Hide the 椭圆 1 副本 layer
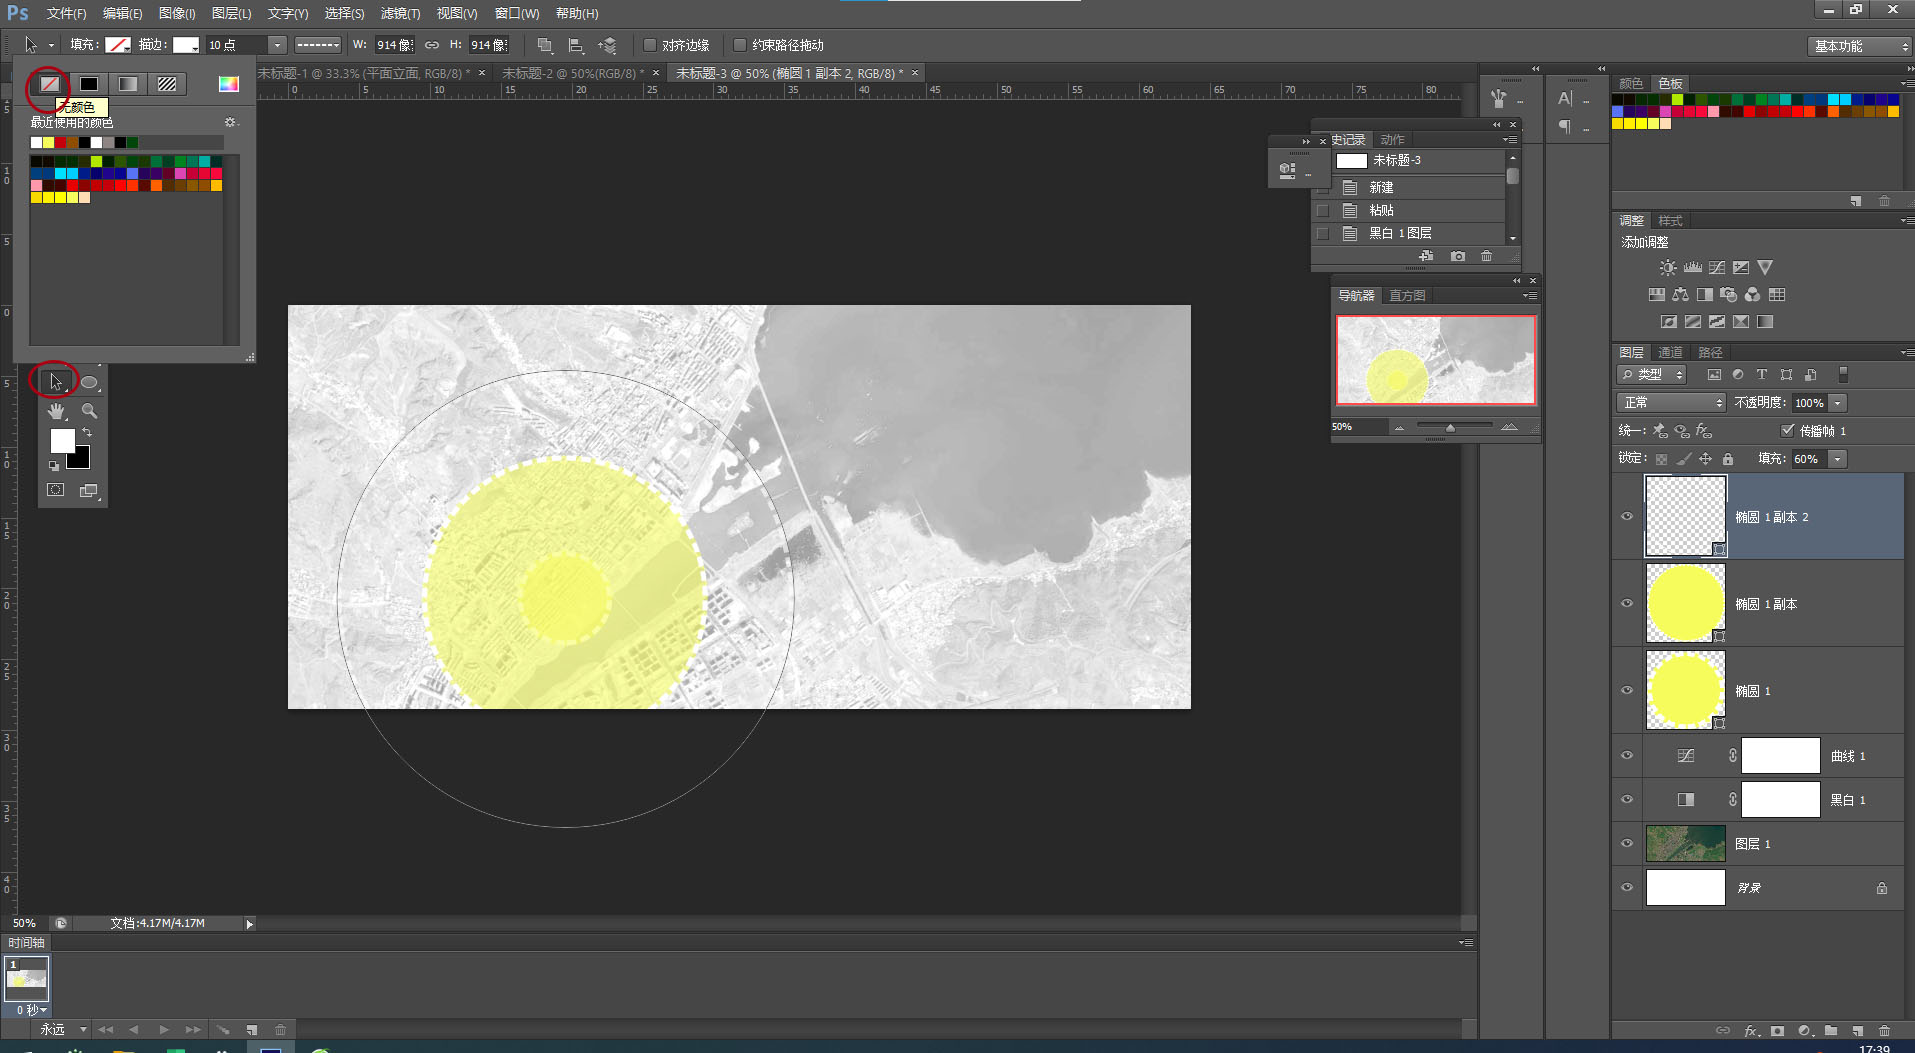The image size is (1915, 1053). [x=1627, y=604]
